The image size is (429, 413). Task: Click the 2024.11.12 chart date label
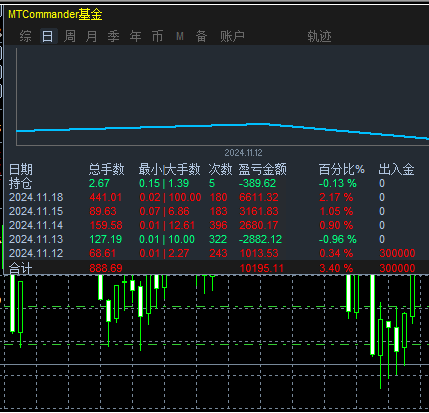pyautogui.click(x=243, y=153)
